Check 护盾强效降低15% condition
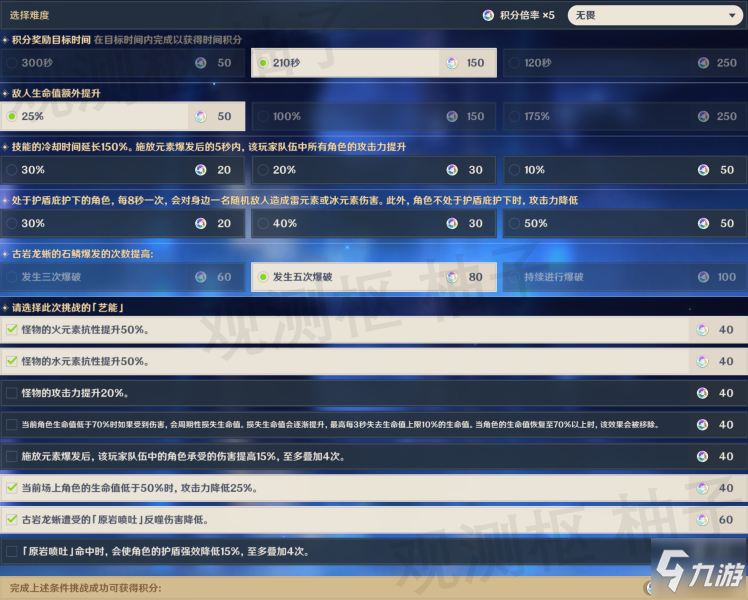 (x=12, y=551)
